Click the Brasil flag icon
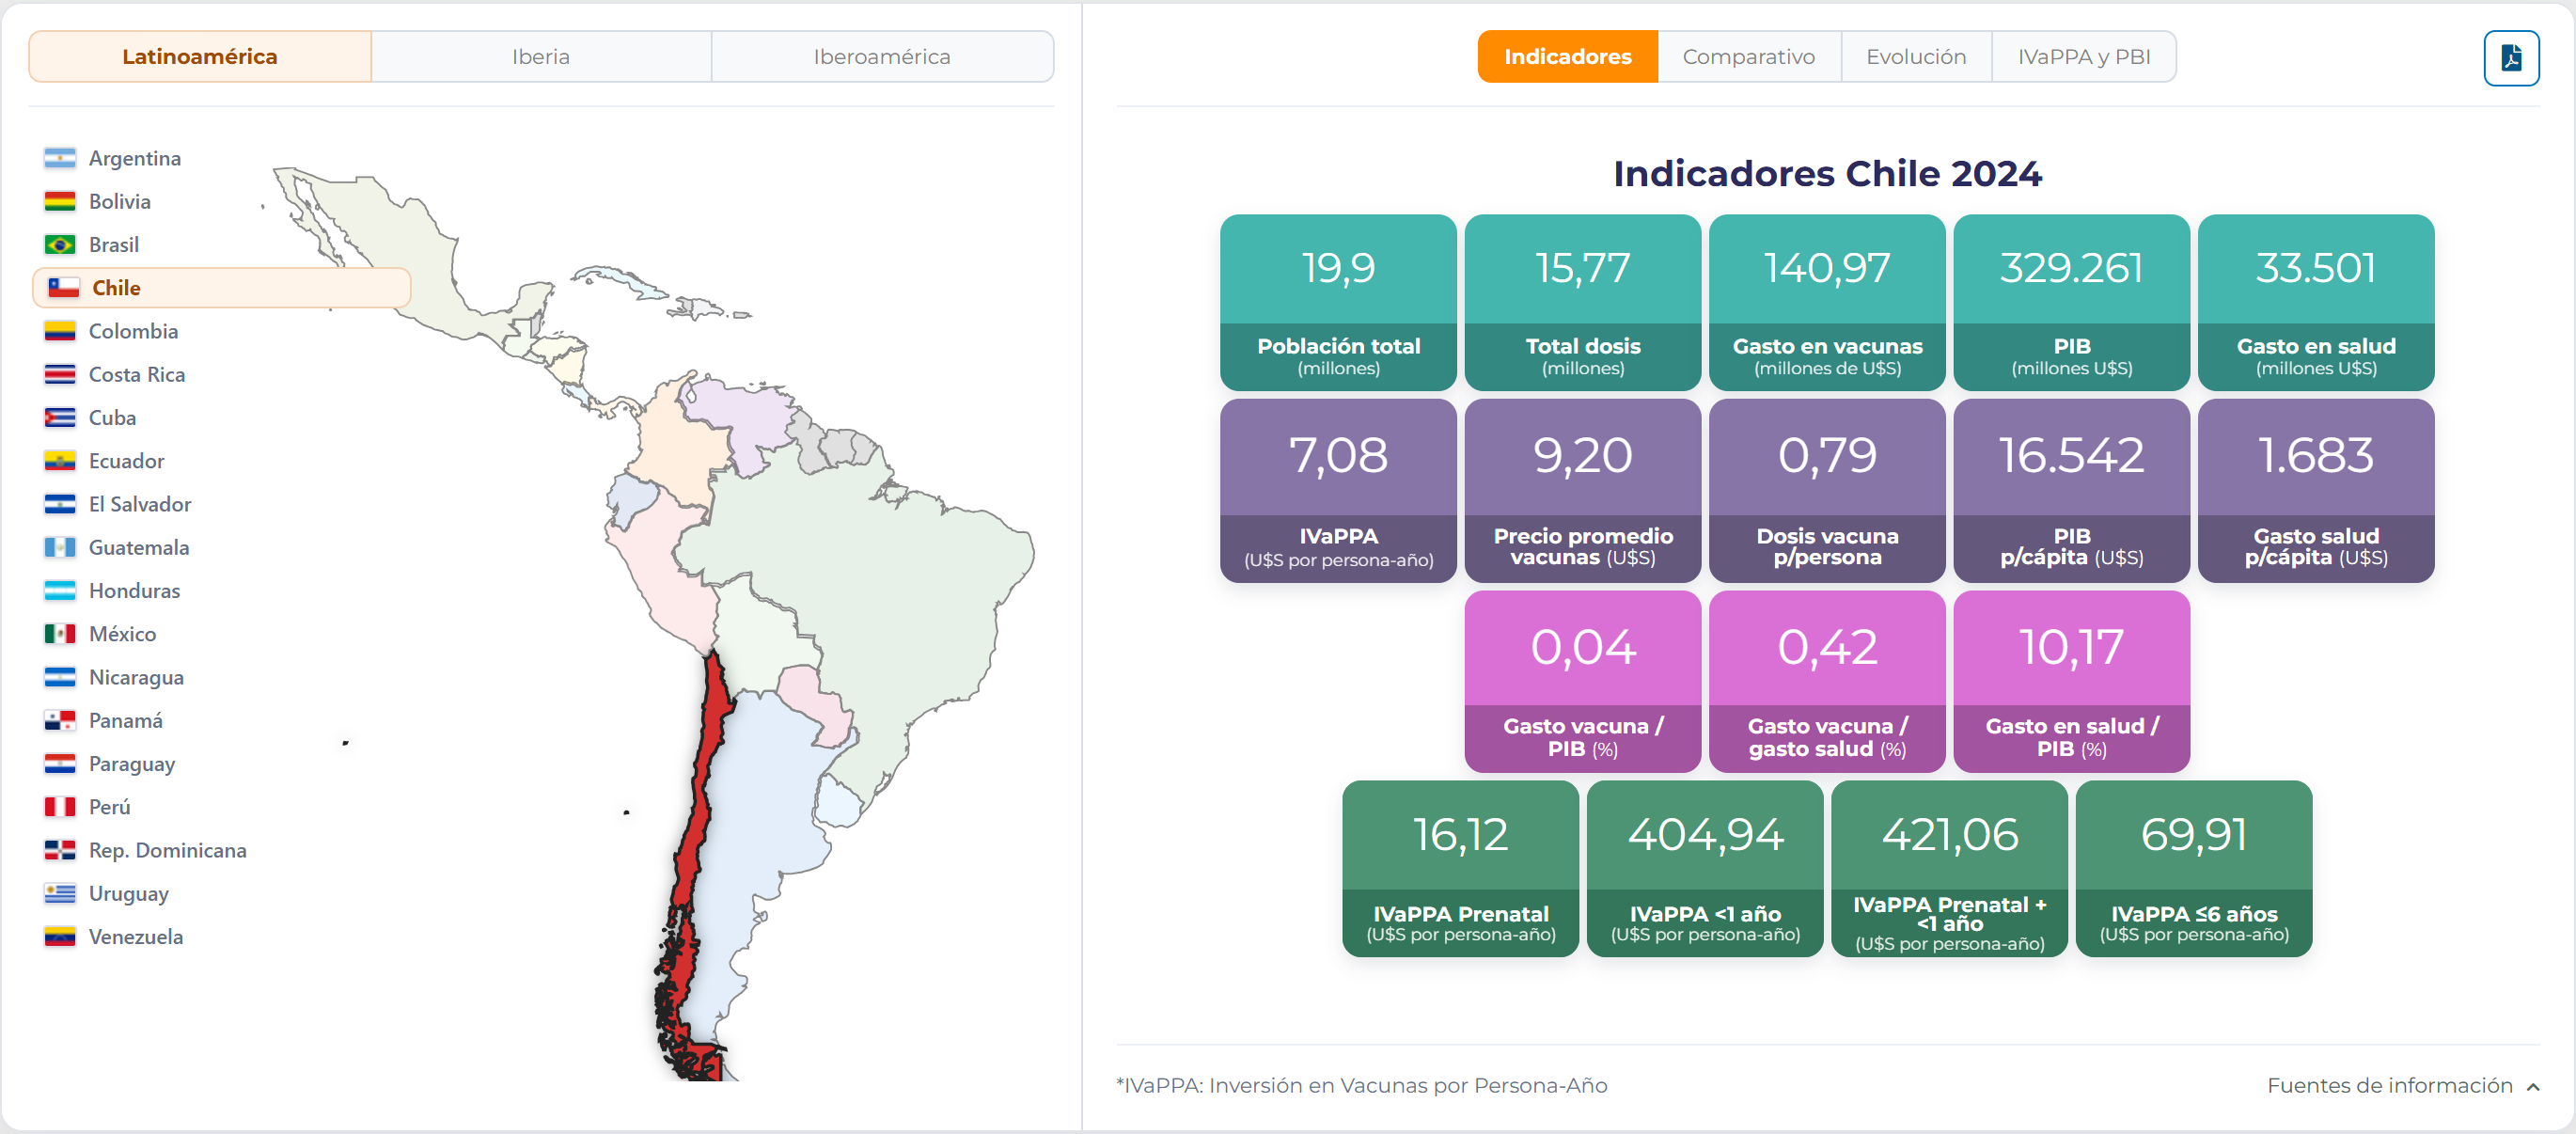The width and height of the screenshot is (2576, 1134). click(60, 244)
